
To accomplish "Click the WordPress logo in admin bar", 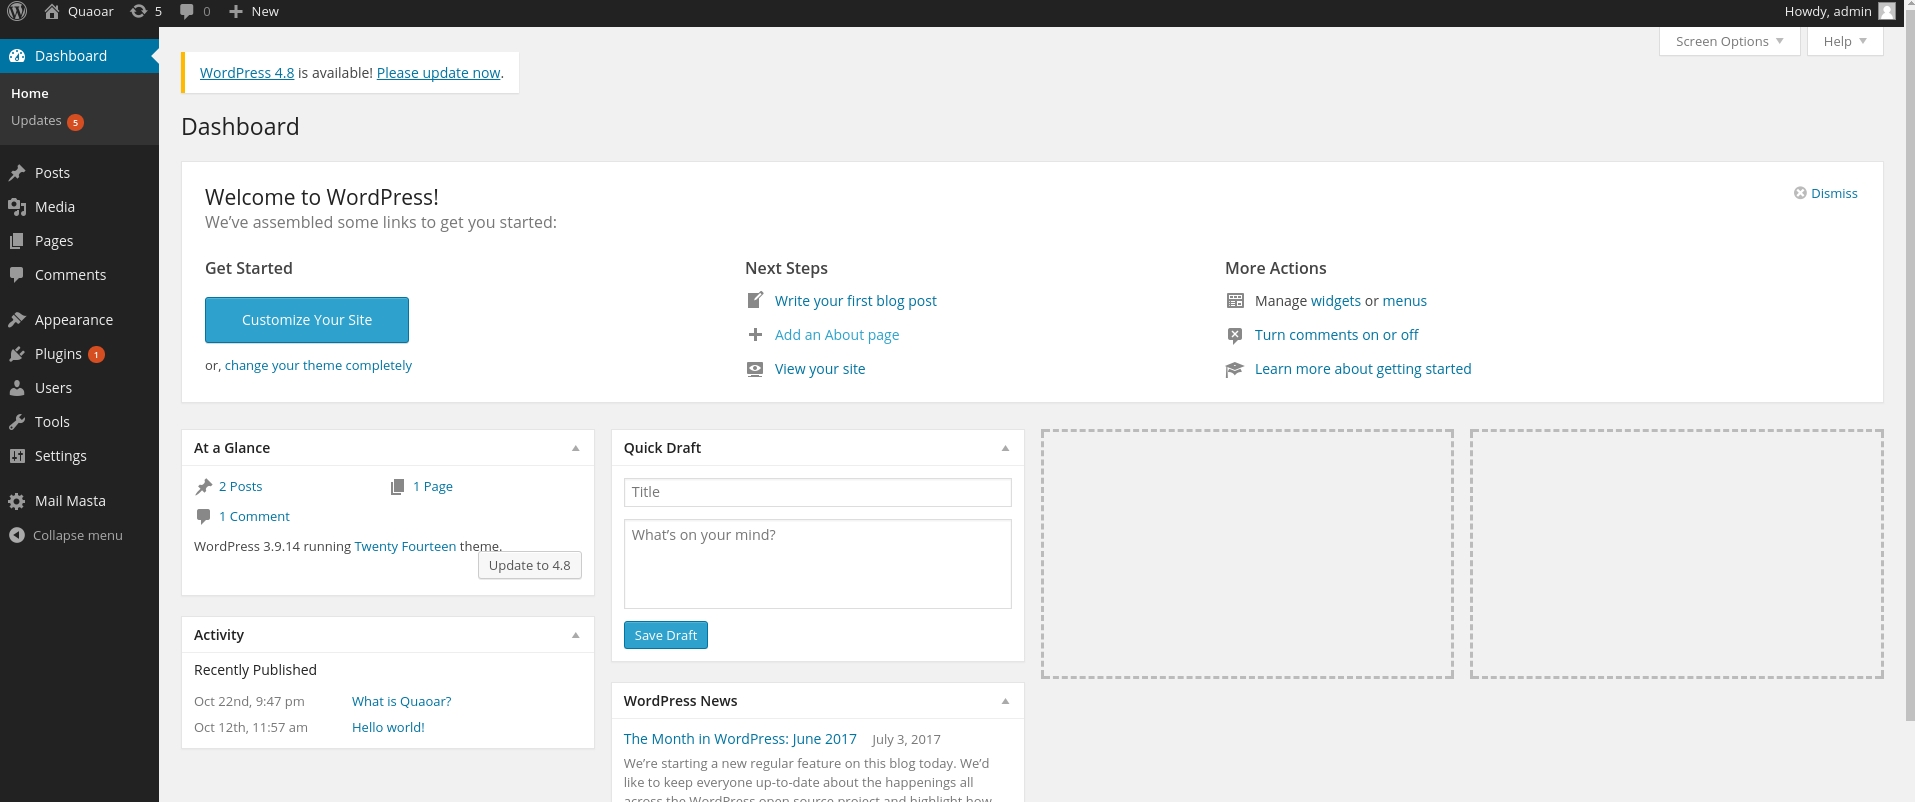I will point(17,12).
